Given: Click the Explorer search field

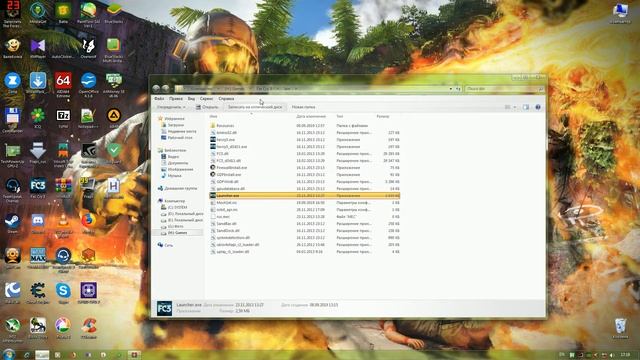Looking at the screenshot, I should coord(504,89).
